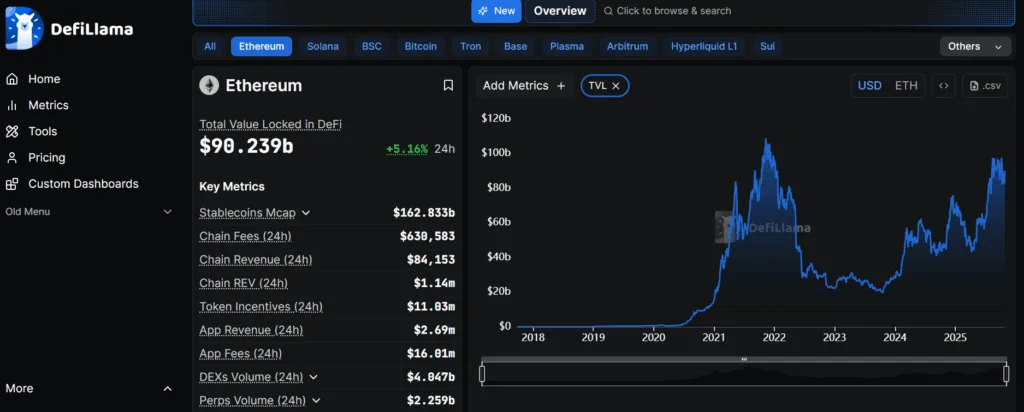Click Add Metrics button
This screenshot has height=412, width=1024.
click(x=524, y=86)
